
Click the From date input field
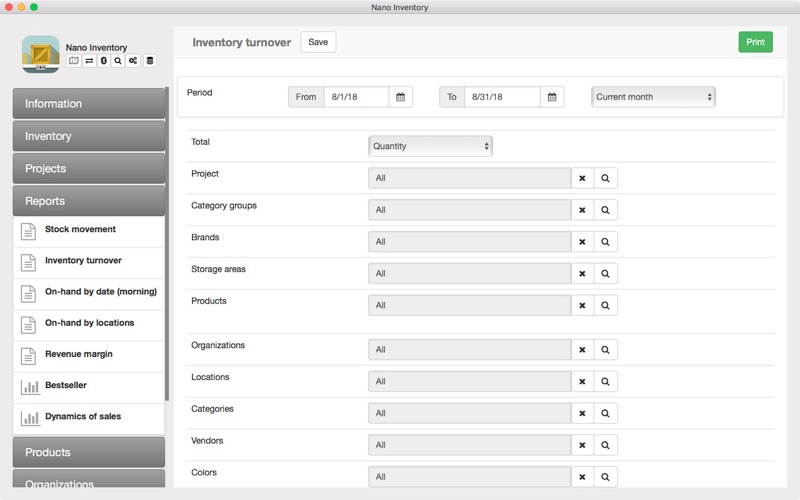pos(356,97)
